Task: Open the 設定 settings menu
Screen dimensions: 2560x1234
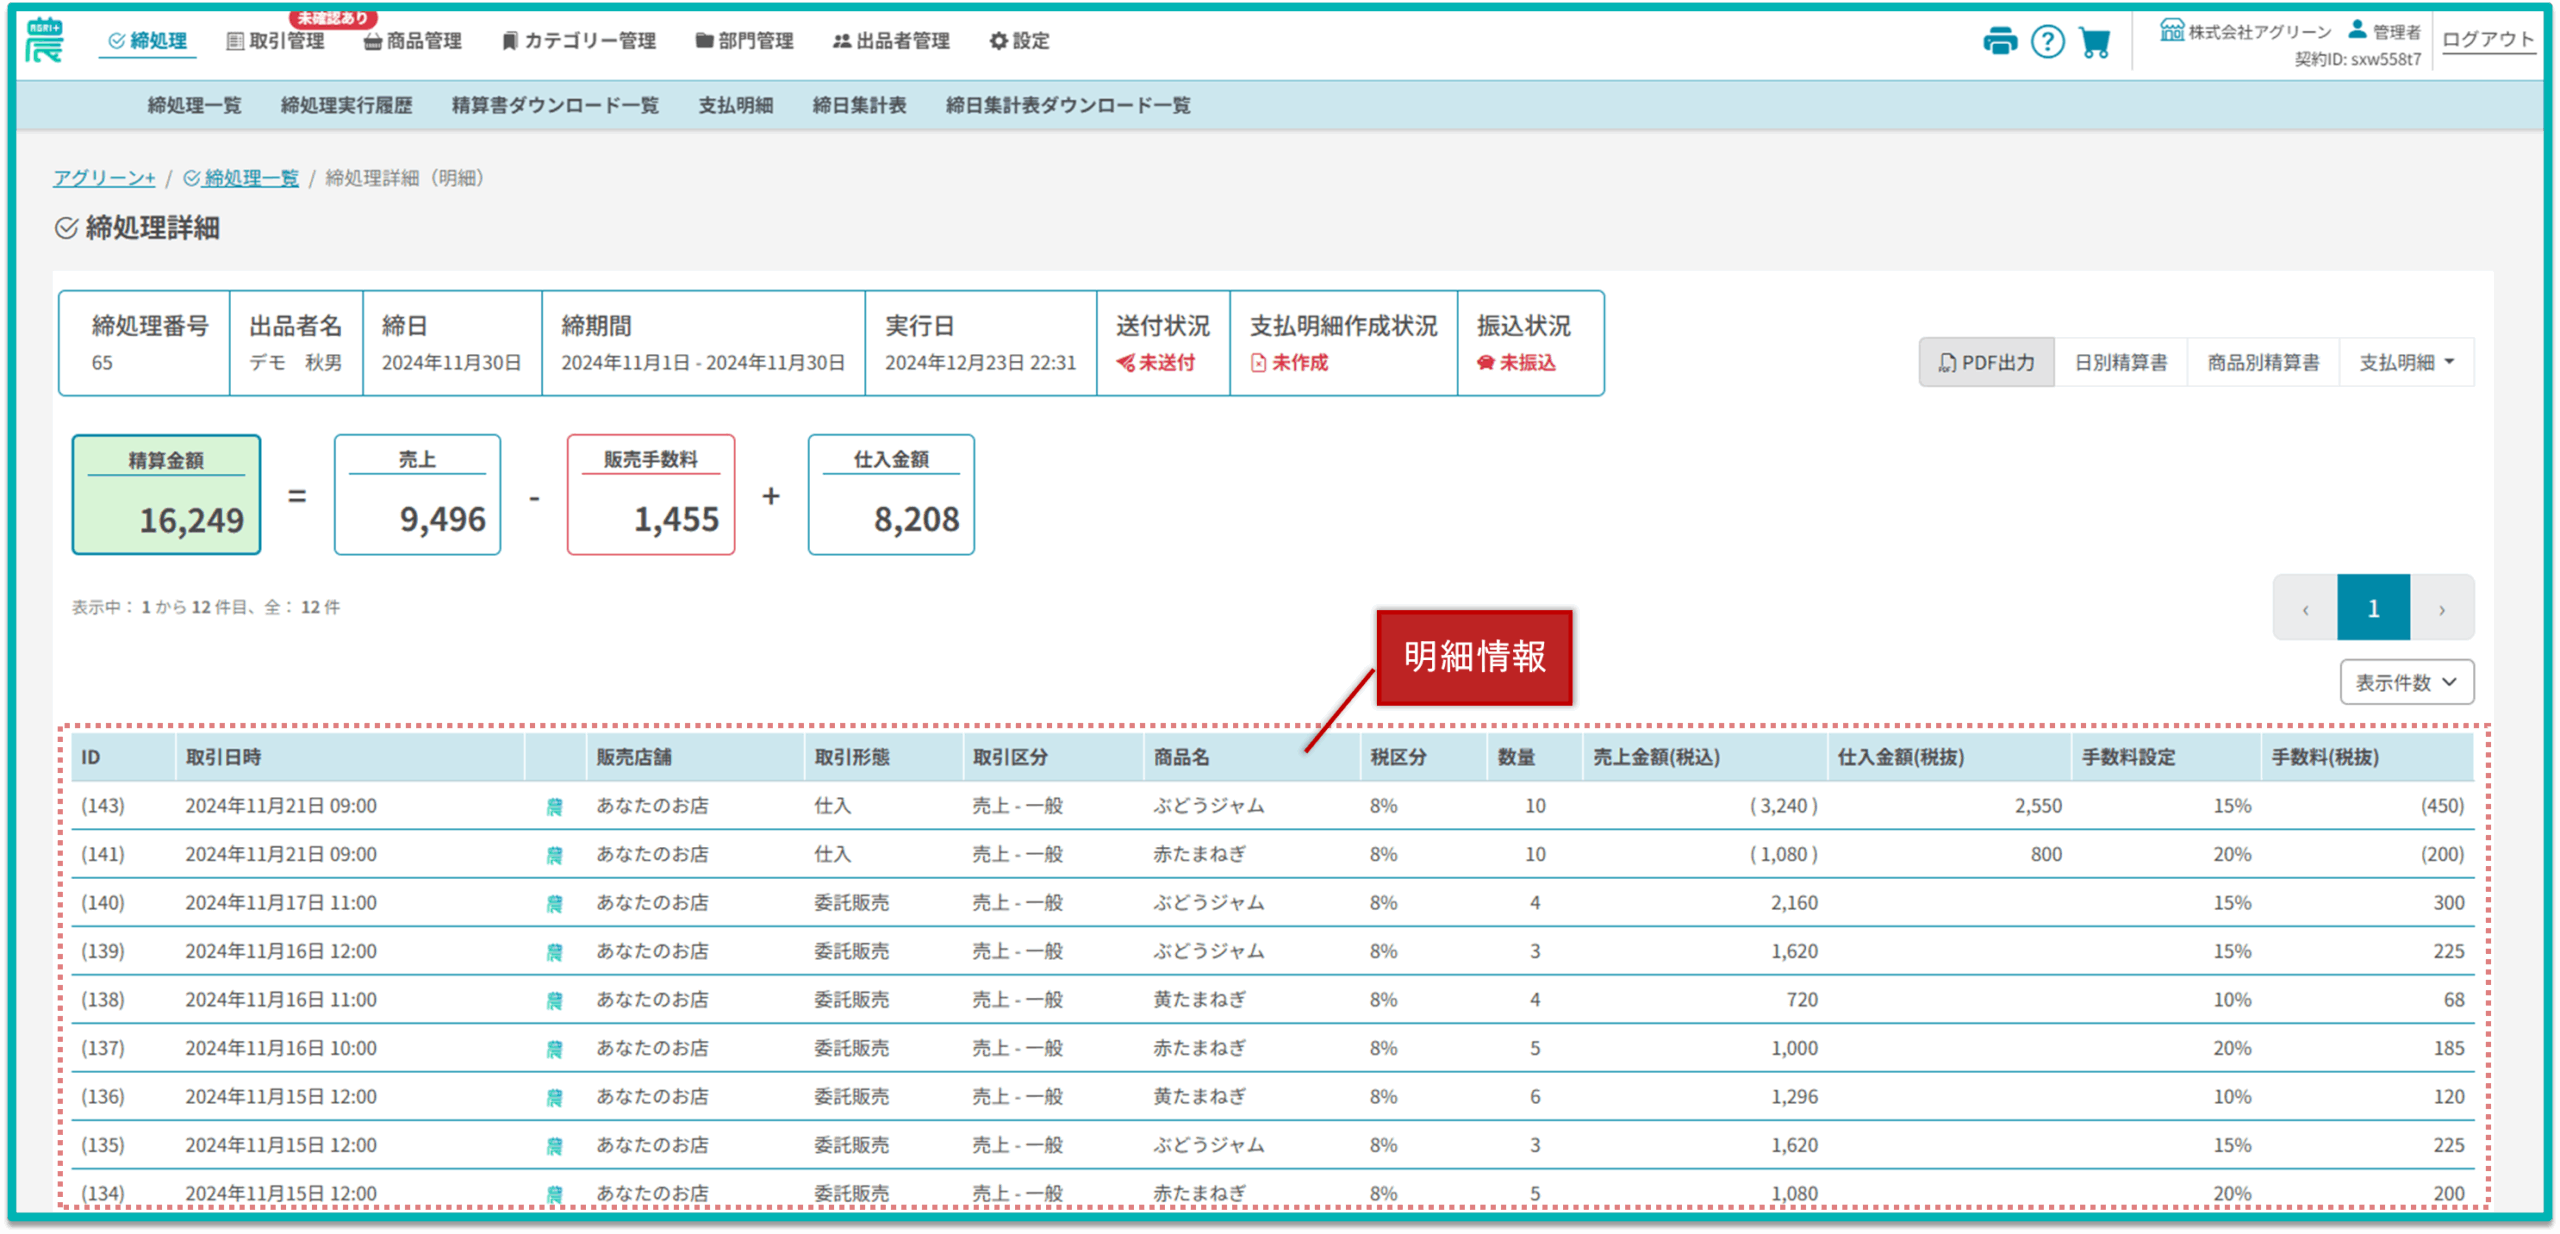Action: [x=1019, y=41]
